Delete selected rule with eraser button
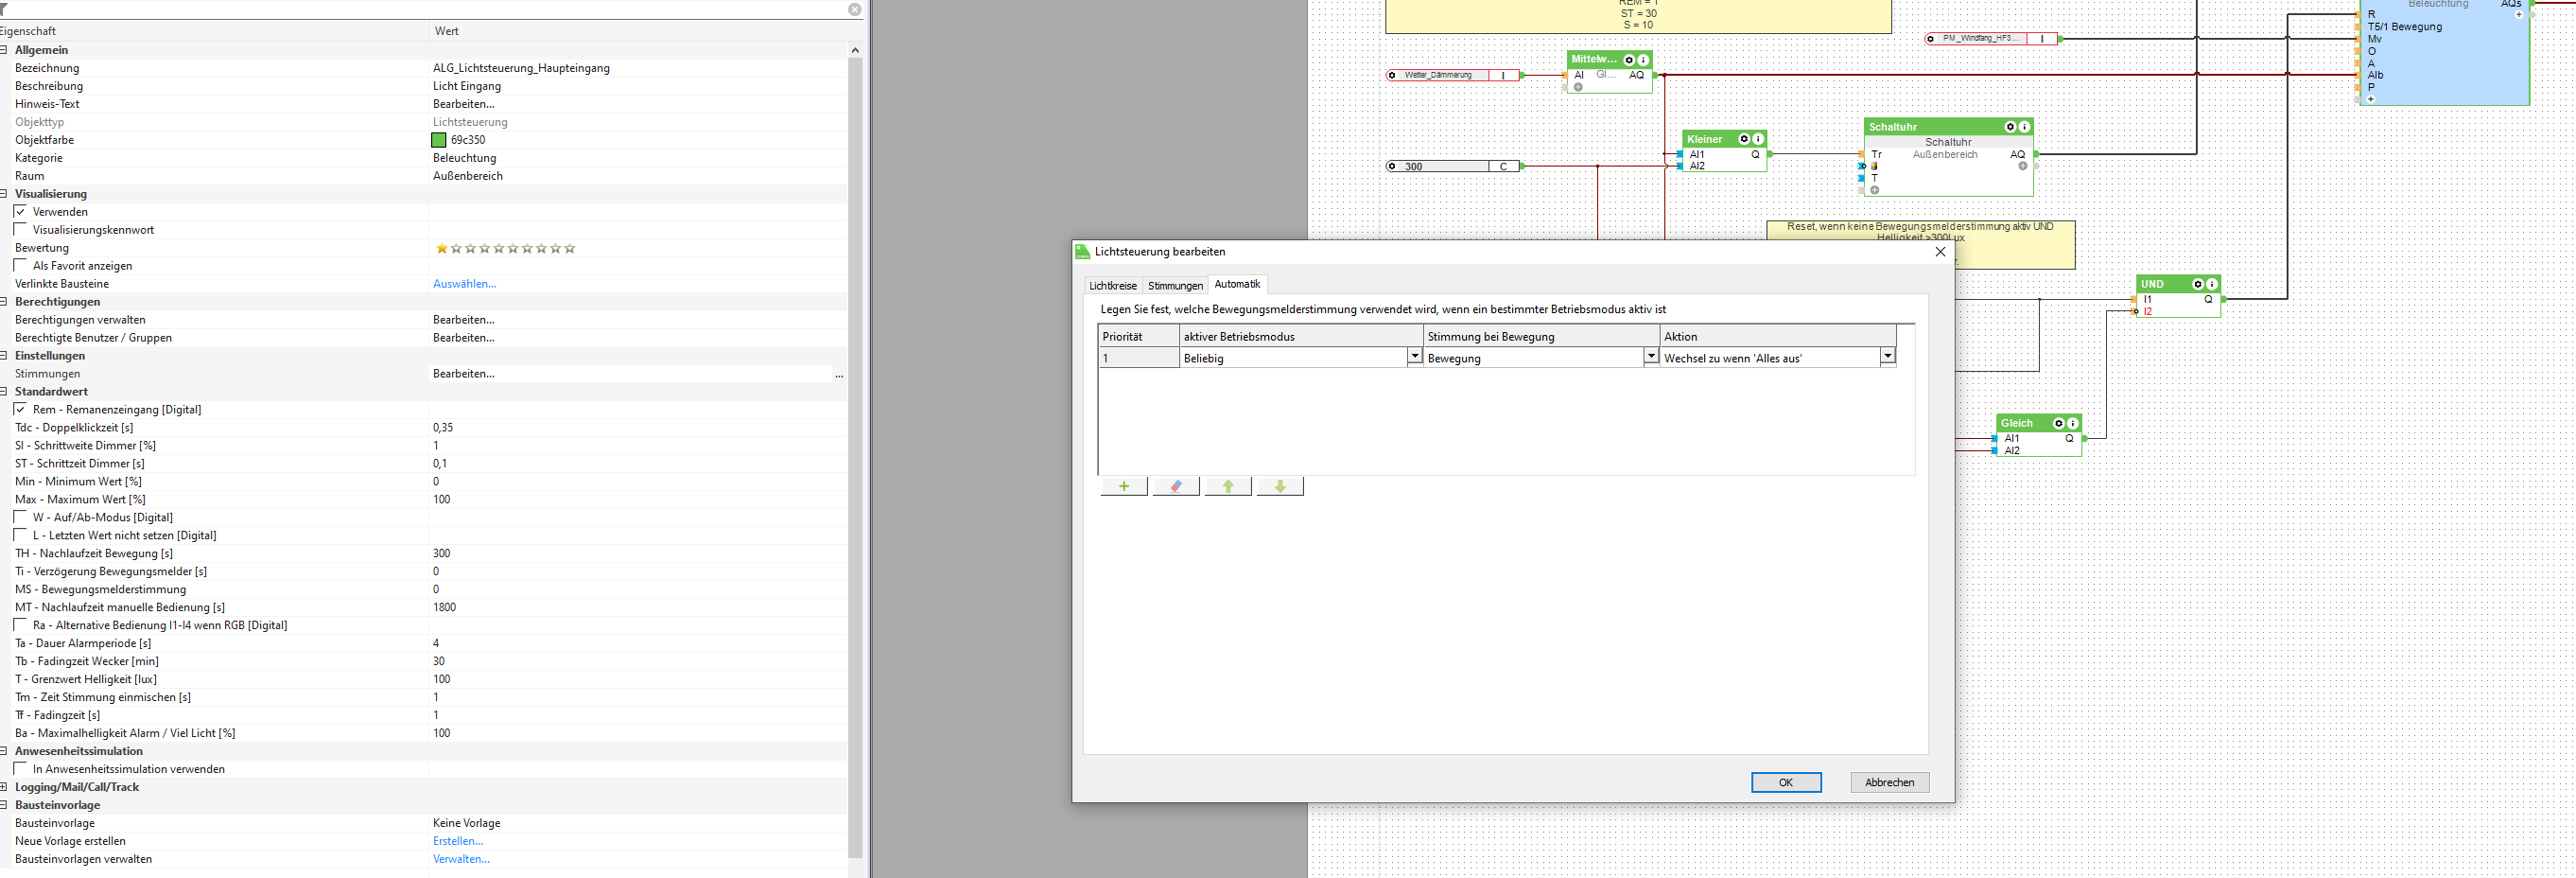The height and width of the screenshot is (878, 2576). pos(1175,486)
